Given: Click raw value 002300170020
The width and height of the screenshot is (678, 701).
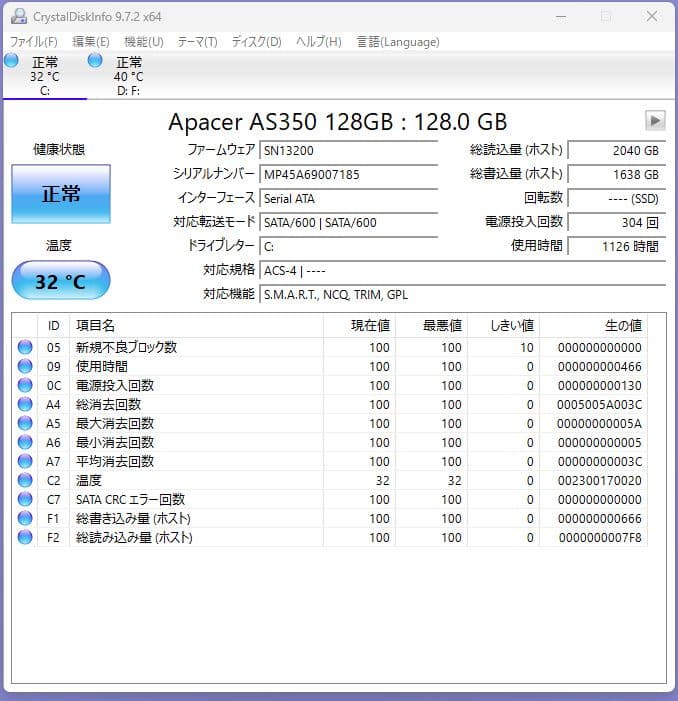Looking at the screenshot, I should click(599, 481).
